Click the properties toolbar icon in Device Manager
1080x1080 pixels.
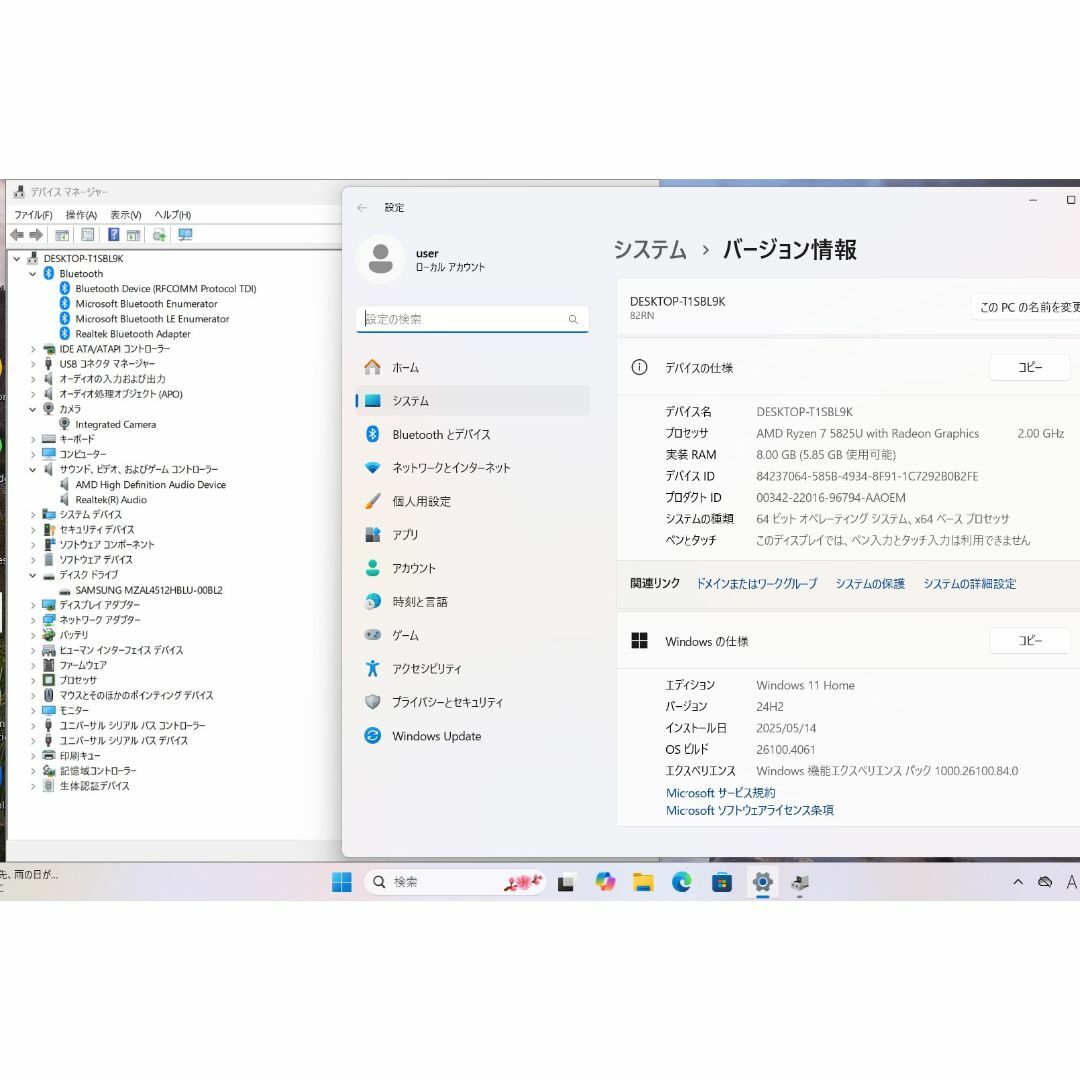point(87,235)
